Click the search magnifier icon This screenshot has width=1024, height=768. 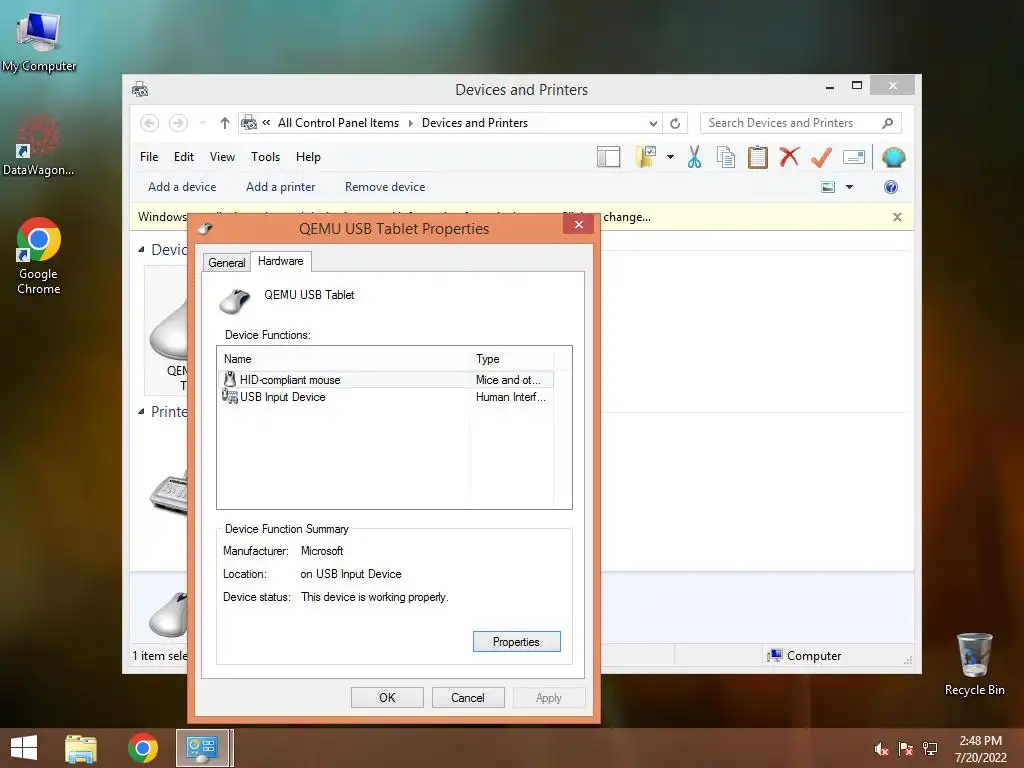point(888,123)
